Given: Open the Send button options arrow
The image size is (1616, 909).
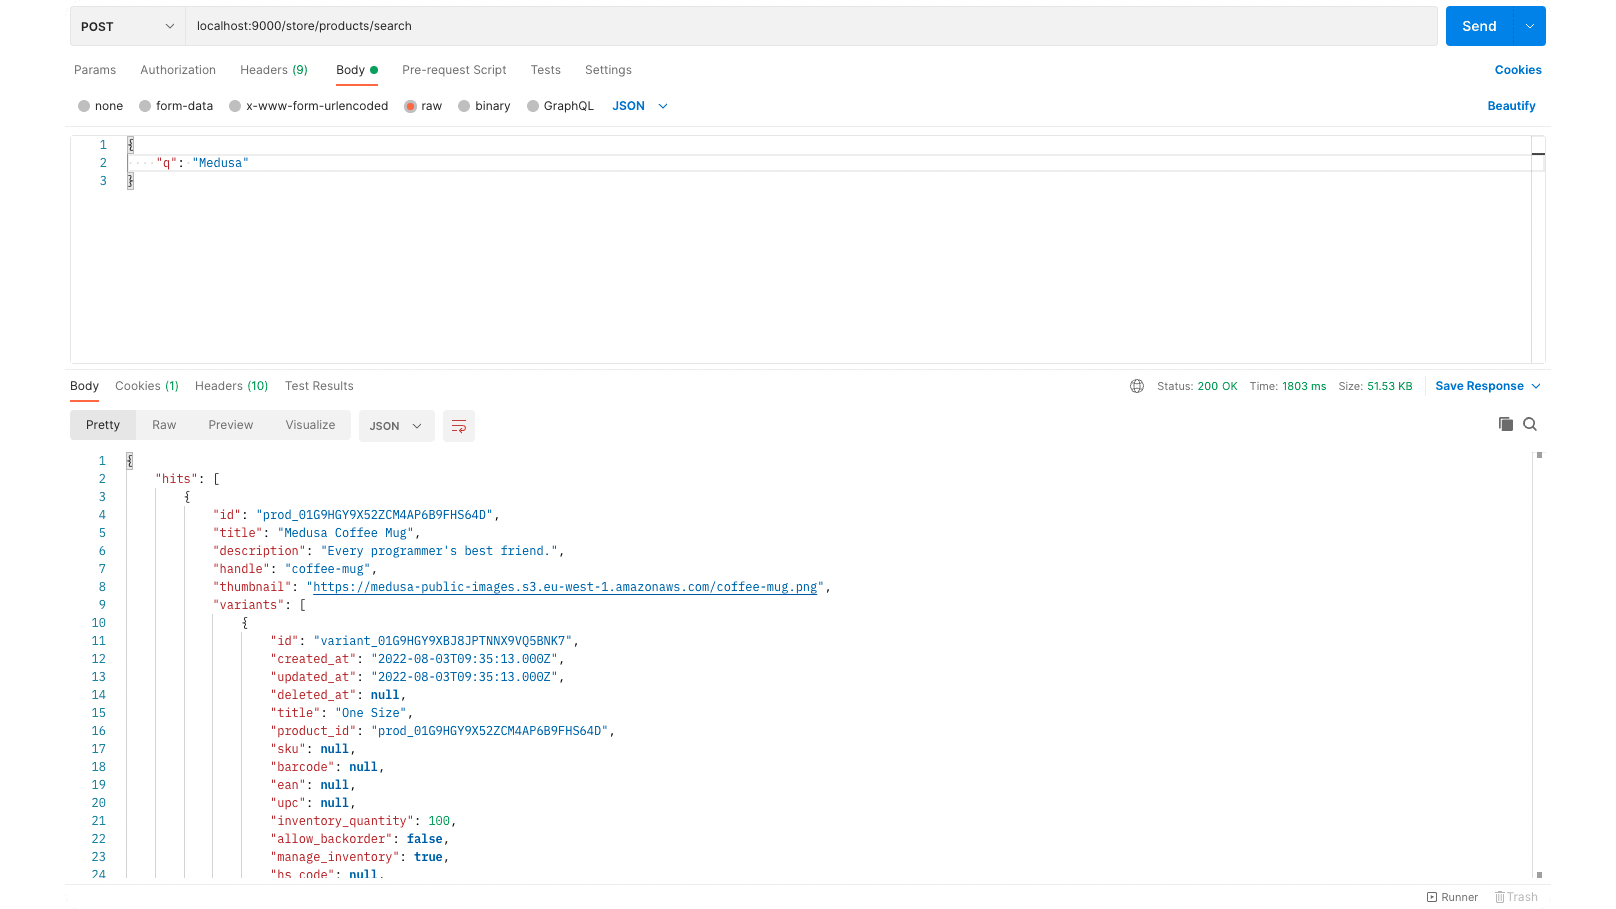Looking at the screenshot, I should coord(1530,26).
